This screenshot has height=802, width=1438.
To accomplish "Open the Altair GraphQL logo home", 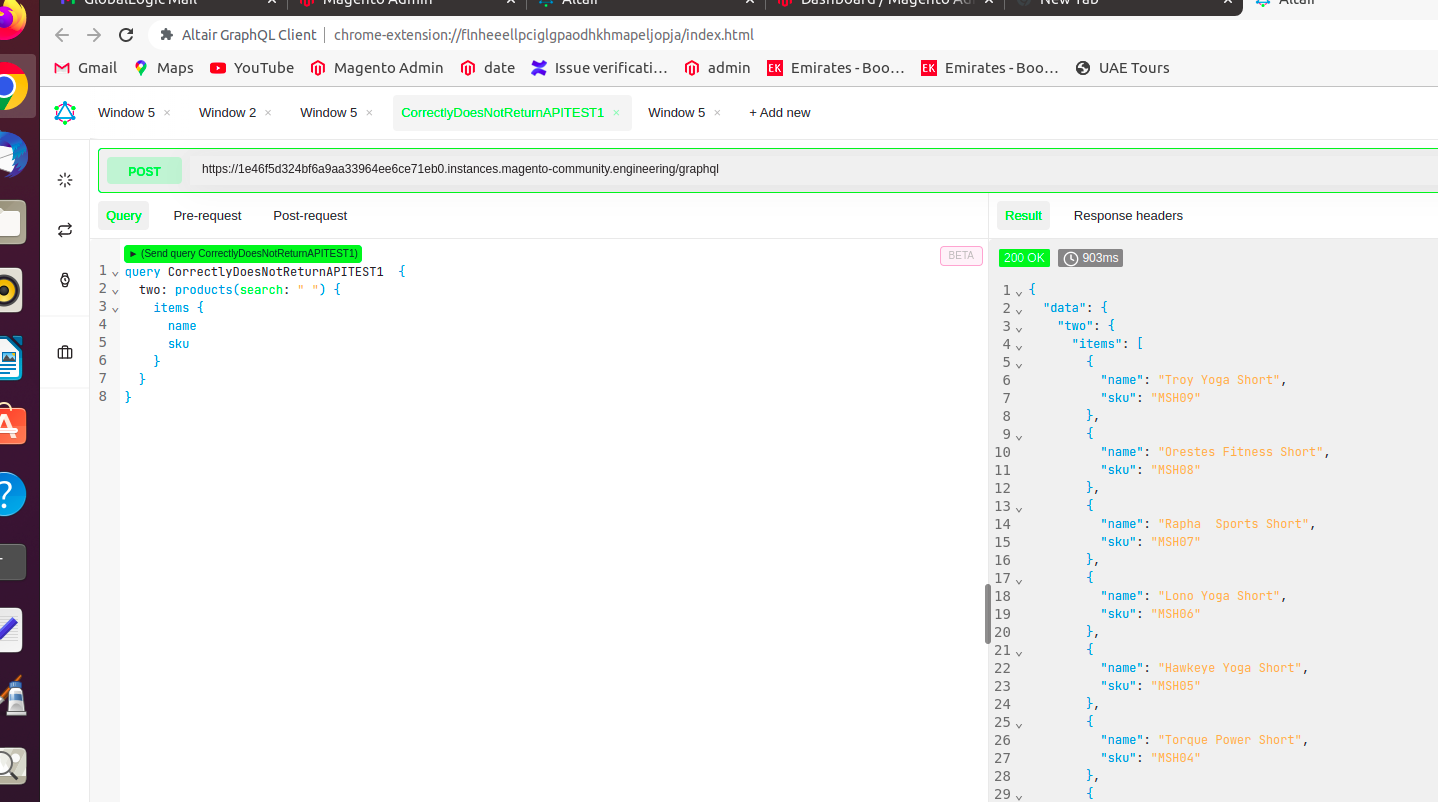I will 64,112.
